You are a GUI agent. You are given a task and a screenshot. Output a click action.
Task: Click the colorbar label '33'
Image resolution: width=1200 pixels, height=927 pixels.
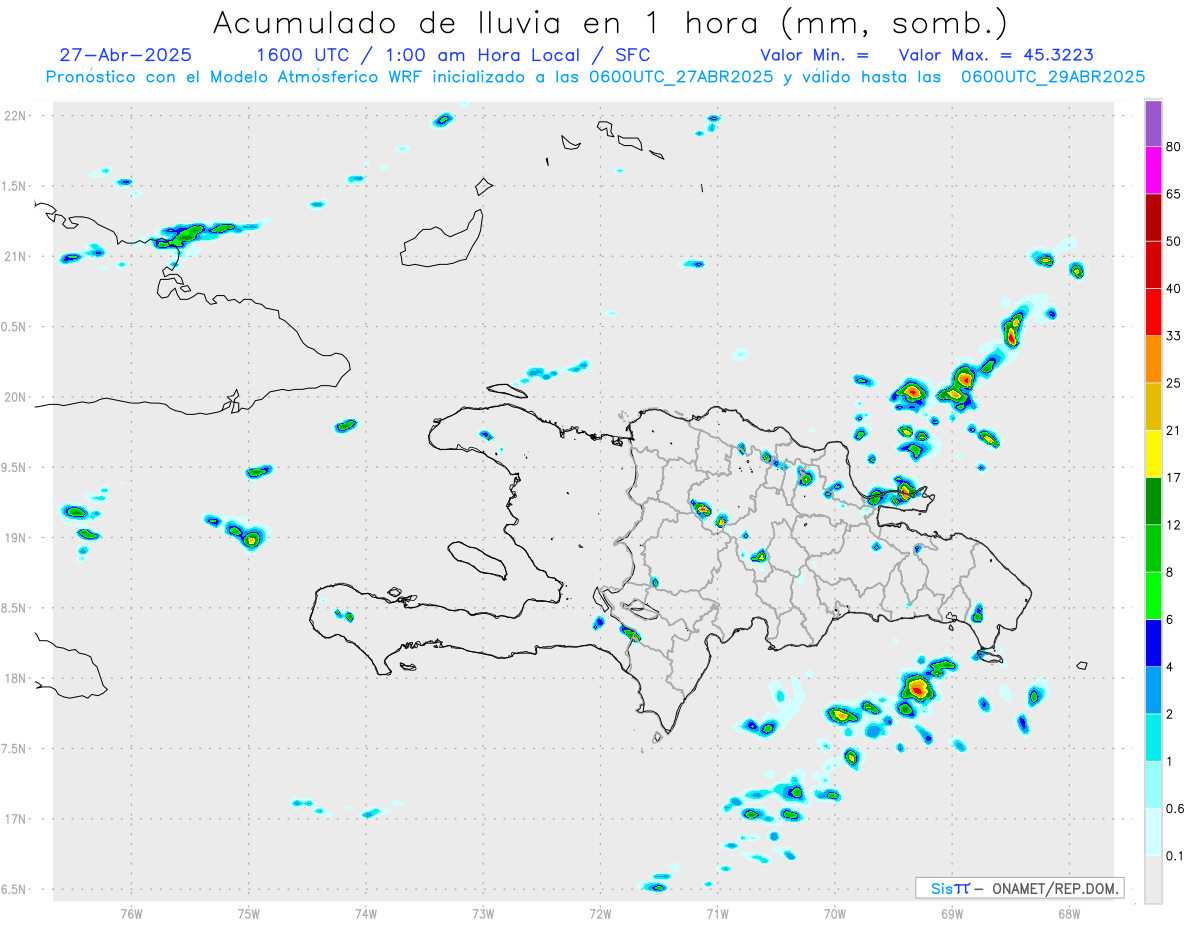pyautogui.click(x=1174, y=335)
